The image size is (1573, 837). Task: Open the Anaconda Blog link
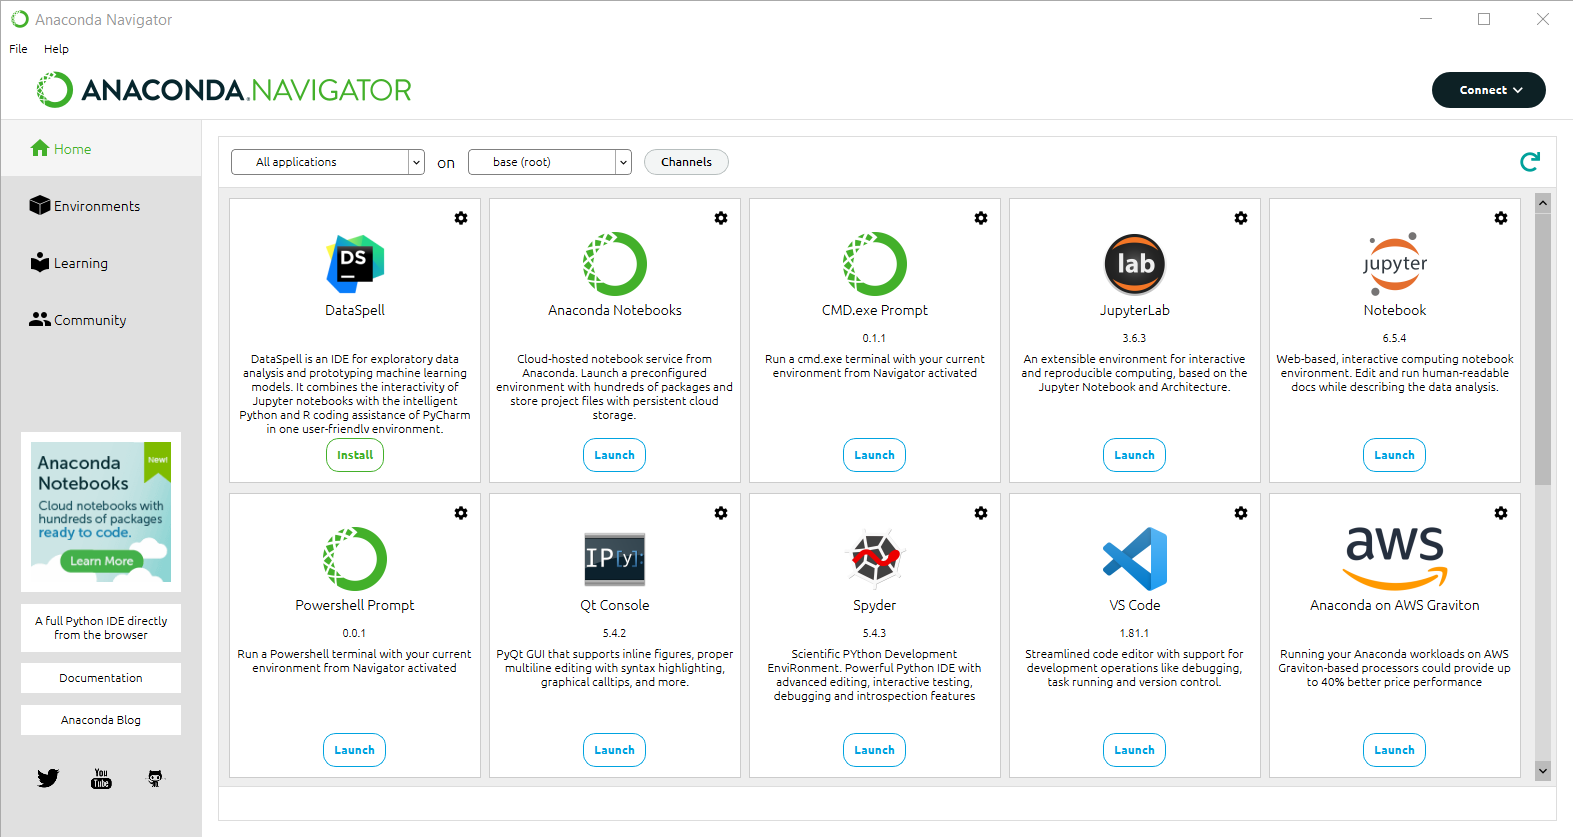[101, 720]
